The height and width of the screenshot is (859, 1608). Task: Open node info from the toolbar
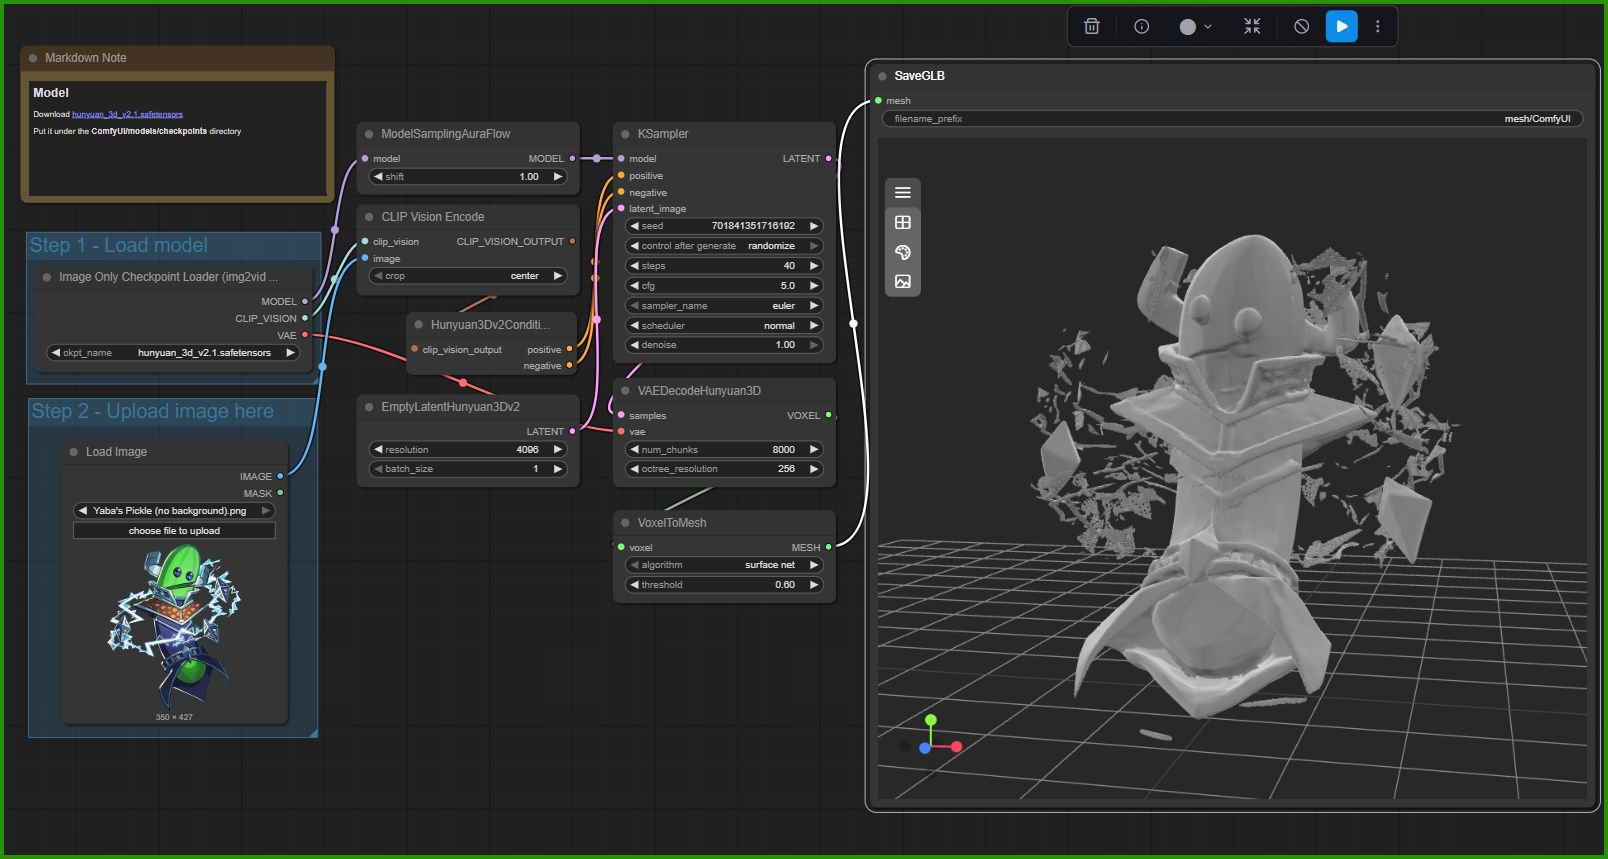(1141, 27)
